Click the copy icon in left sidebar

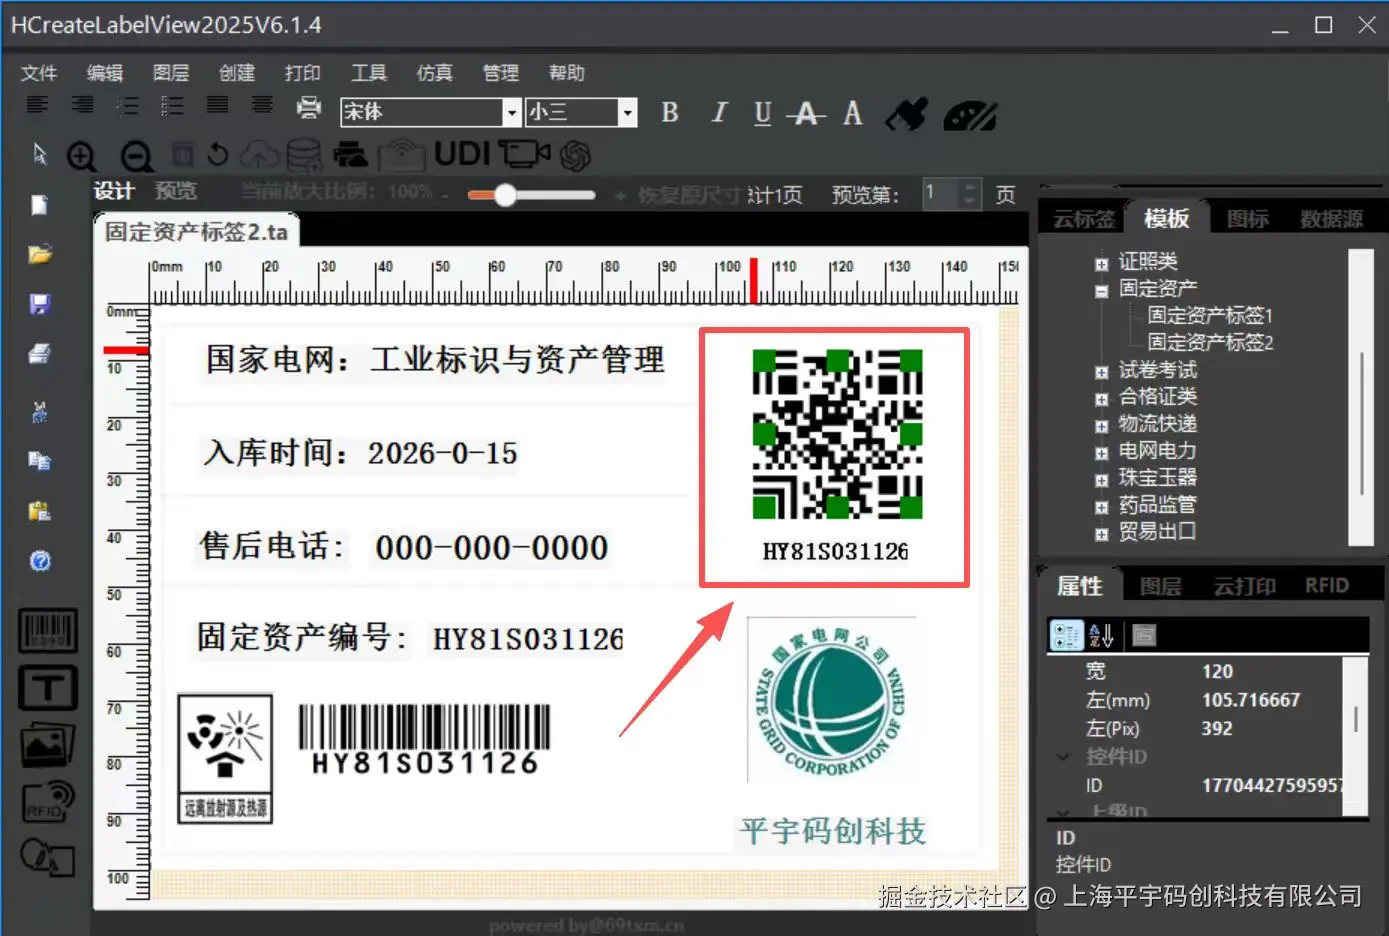[40, 461]
